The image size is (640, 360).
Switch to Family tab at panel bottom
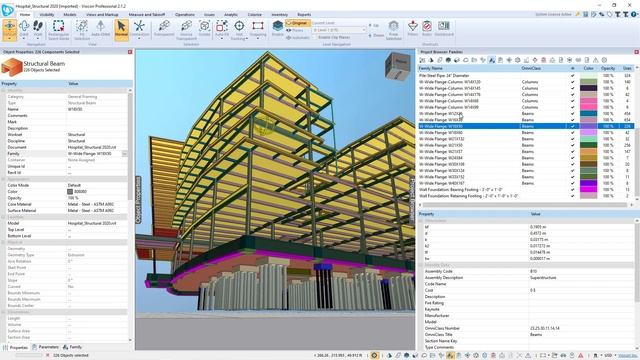(x=72, y=347)
